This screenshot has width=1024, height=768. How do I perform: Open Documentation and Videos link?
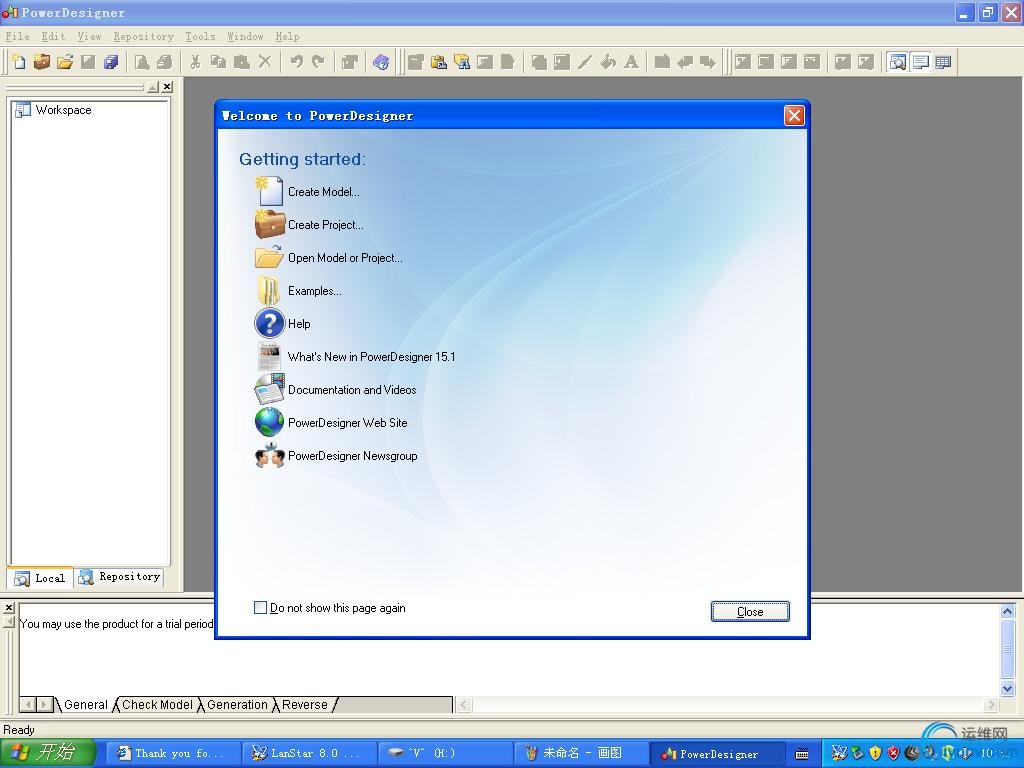pos(352,390)
